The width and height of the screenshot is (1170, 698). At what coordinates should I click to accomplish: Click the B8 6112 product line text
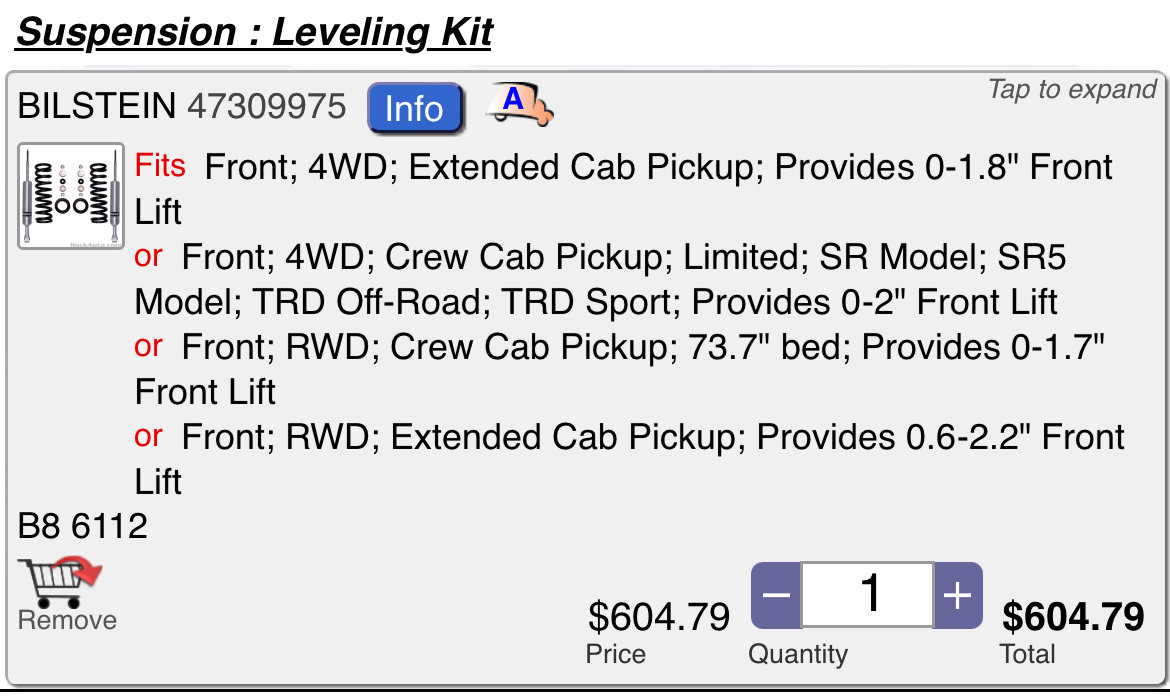[x=83, y=526]
